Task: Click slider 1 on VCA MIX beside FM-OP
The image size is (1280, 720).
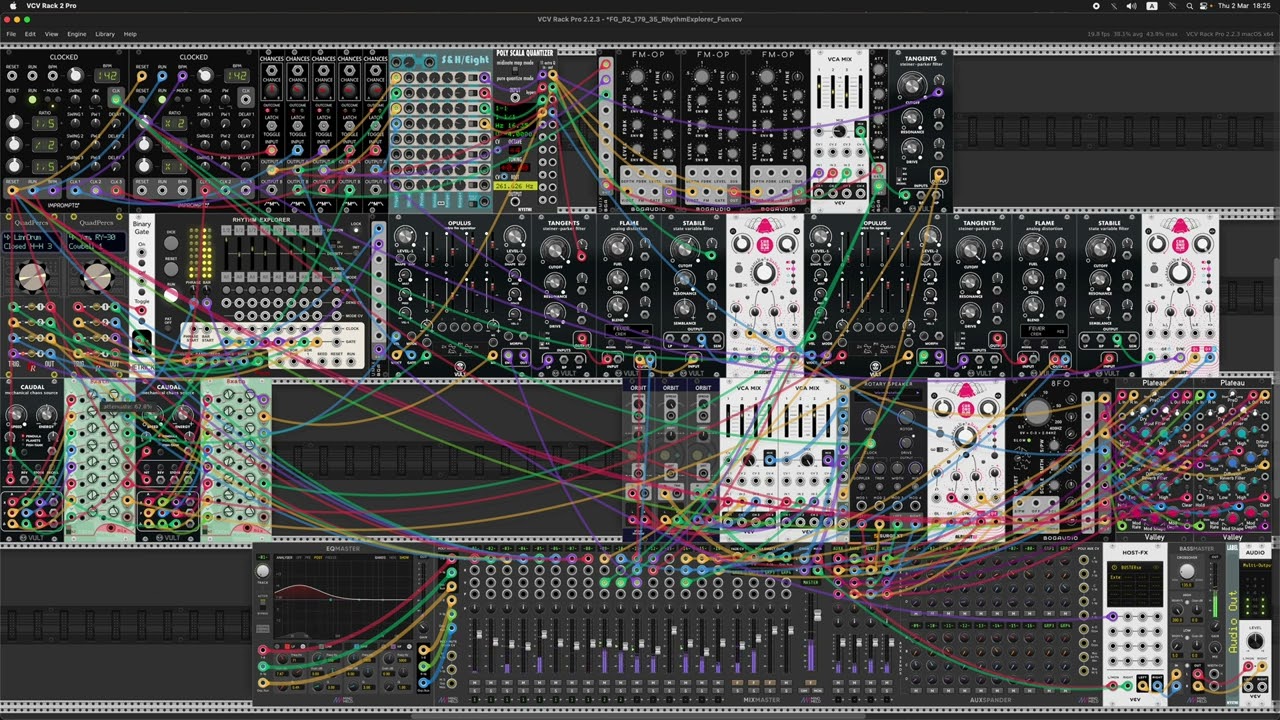Action: [x=821, y=92]
